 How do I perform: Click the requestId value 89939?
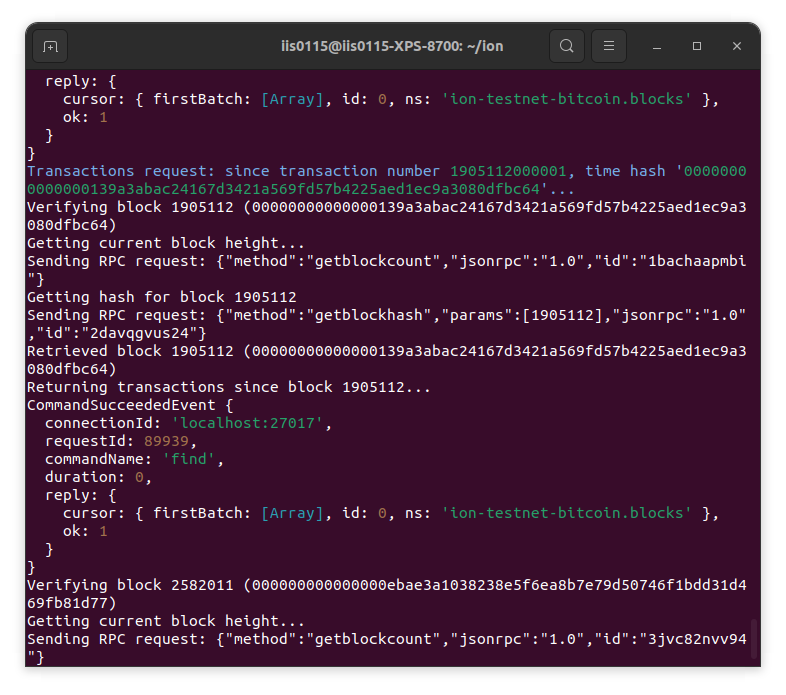pos(166,441)
